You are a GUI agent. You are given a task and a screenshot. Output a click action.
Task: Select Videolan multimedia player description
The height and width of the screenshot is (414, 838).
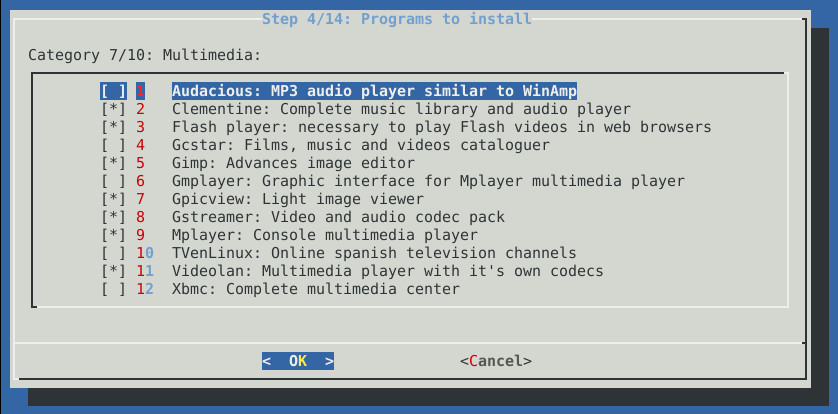(x=387, y=271)
